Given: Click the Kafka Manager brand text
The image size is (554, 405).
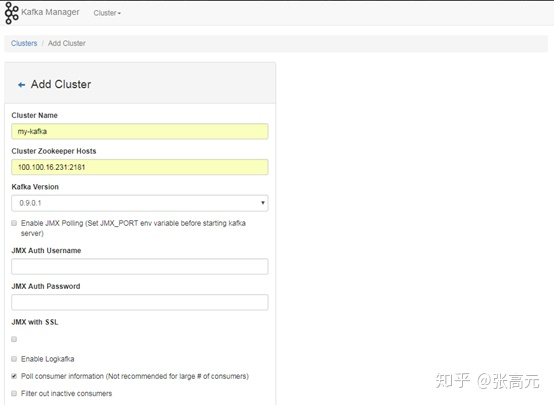Looking at the screenshot, I should (x=50, y=12).
